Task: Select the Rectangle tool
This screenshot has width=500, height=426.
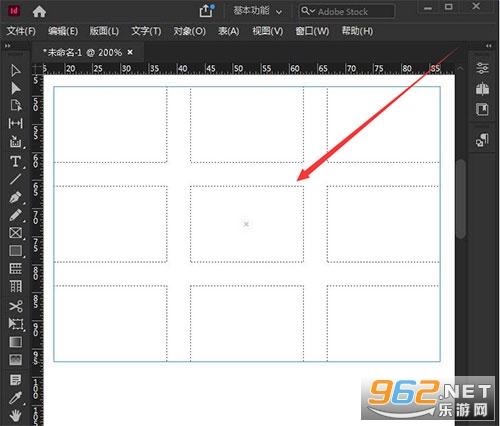Action: (x=15, y=251)
